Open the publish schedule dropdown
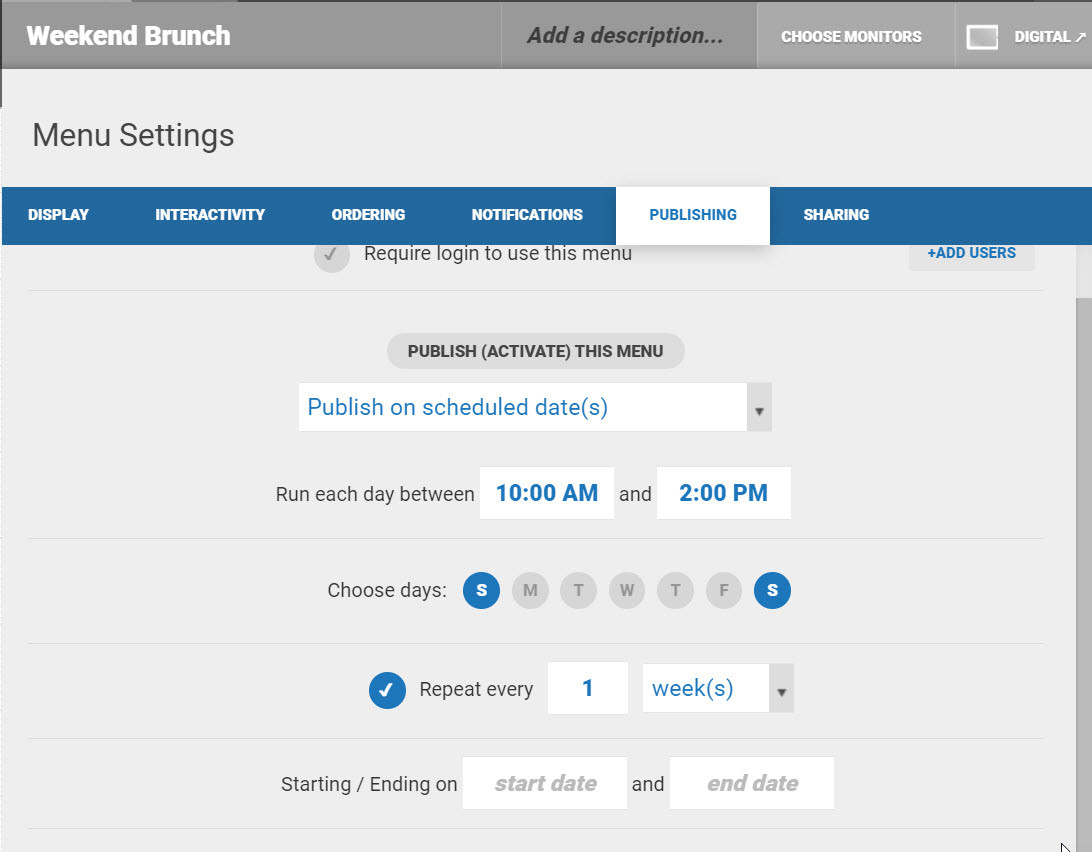1092x852 pixels. point(535,407)
